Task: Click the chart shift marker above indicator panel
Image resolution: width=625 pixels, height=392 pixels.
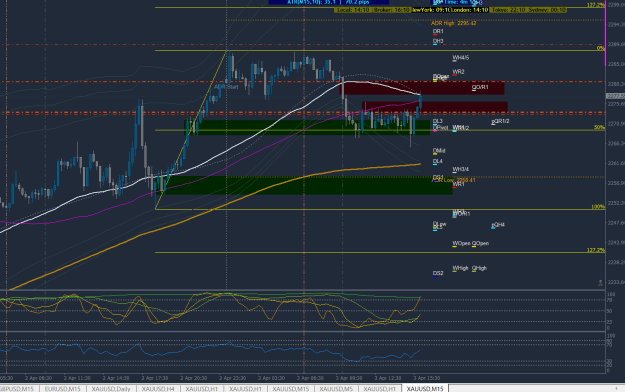Action: tap(600, 283)
